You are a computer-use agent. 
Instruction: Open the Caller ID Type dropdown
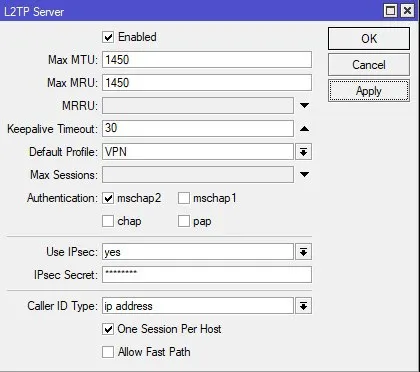[x=303, y=306]
